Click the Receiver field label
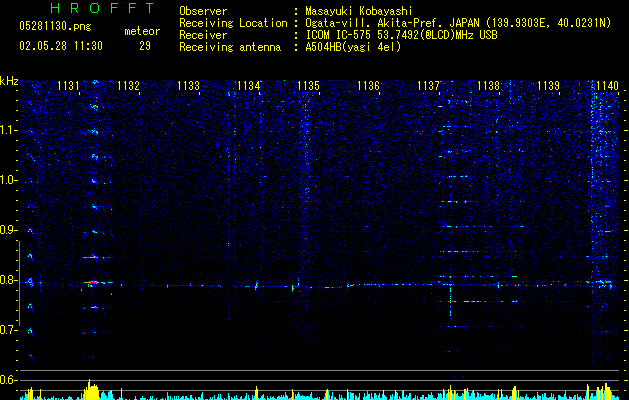The width and height of the screenshot is (629, 400). (x=203, y=35)
